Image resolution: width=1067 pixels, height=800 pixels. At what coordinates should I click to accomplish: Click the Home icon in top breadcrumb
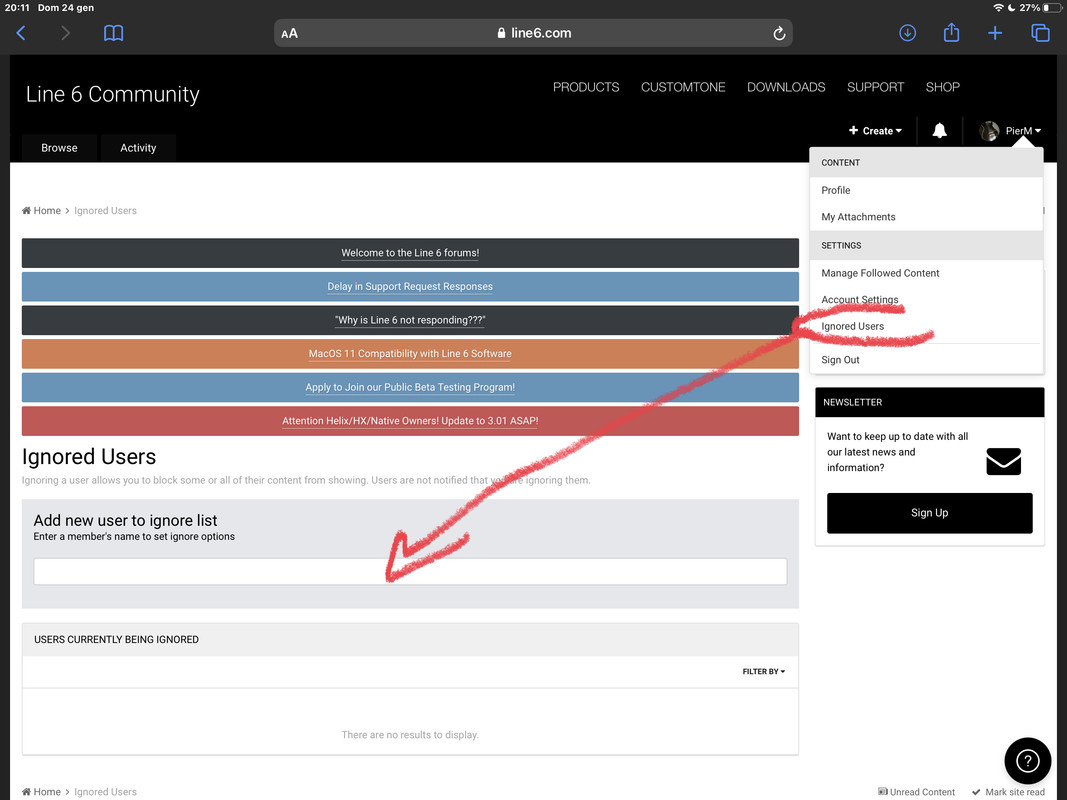27,211
